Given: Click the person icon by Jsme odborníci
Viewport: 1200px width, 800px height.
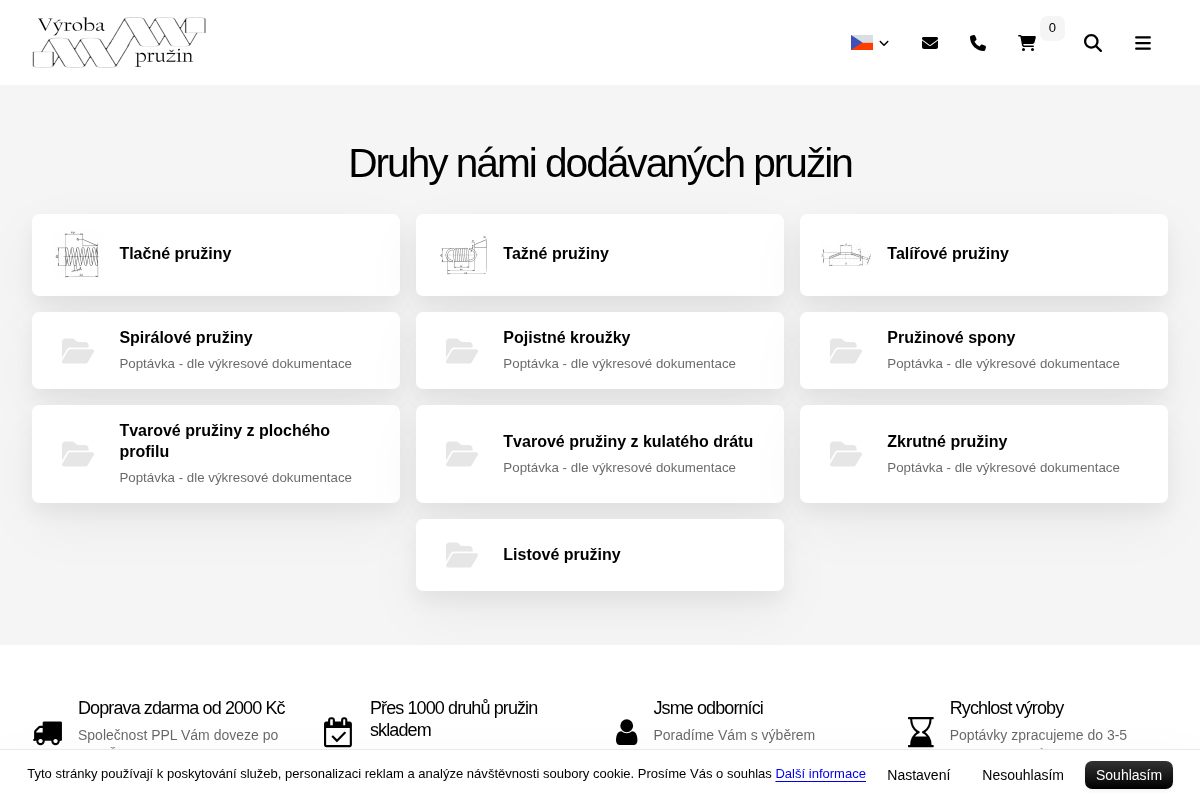Looking at the screenshot, I should 627,732.
